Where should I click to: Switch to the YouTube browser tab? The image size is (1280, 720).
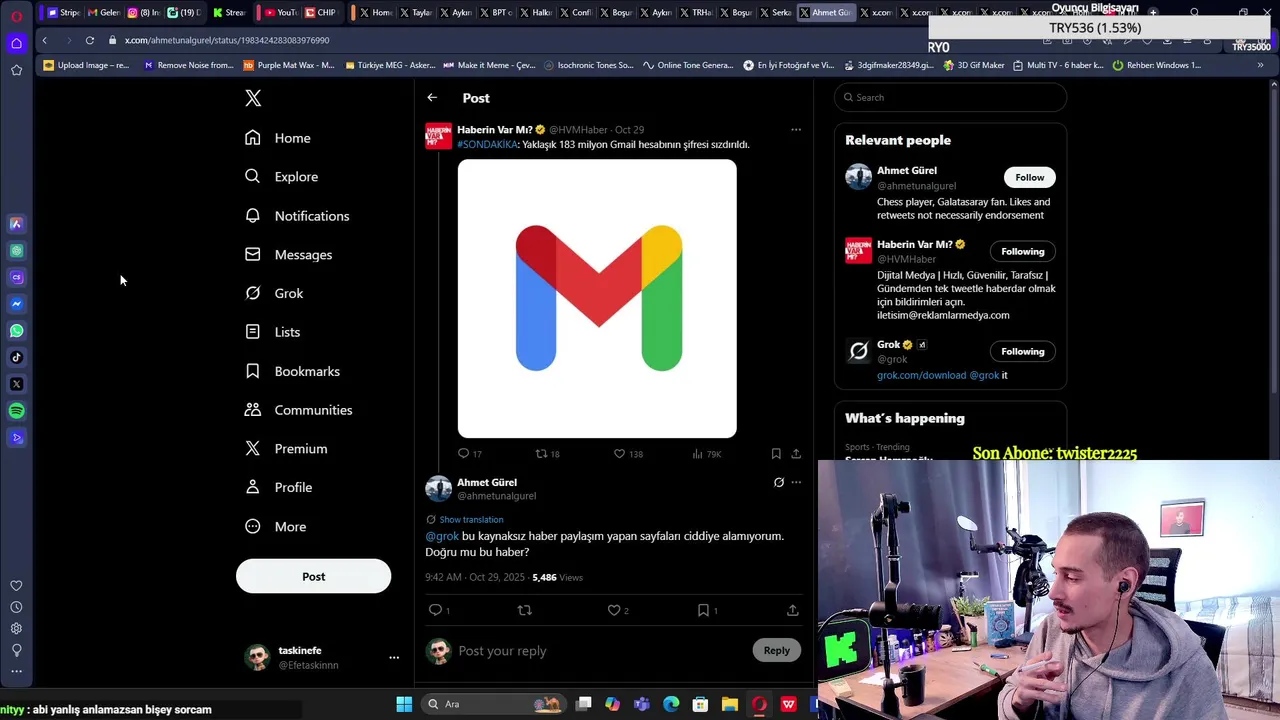279,12
